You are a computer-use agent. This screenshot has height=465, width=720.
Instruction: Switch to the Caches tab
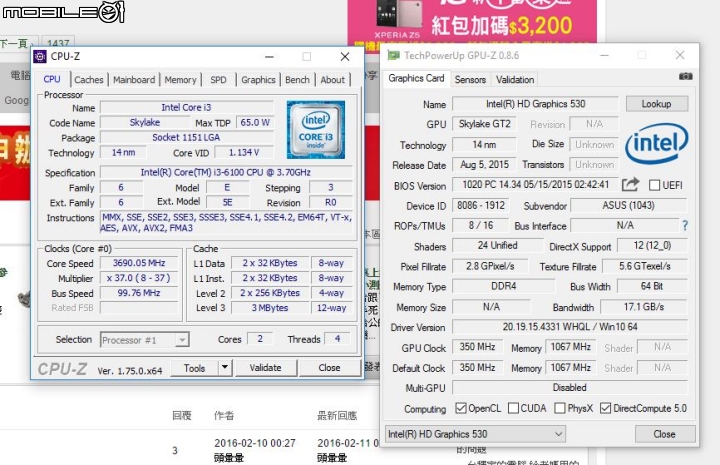click(x=89, y=80)
